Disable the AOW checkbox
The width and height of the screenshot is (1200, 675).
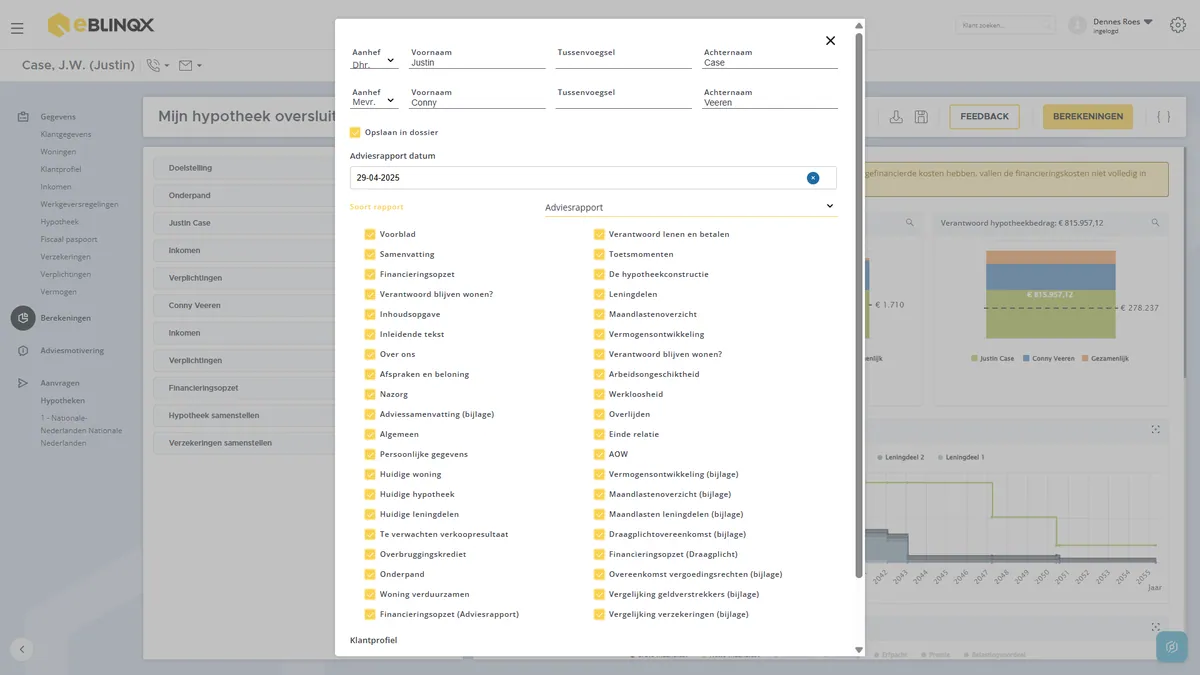tap(599, 454)
